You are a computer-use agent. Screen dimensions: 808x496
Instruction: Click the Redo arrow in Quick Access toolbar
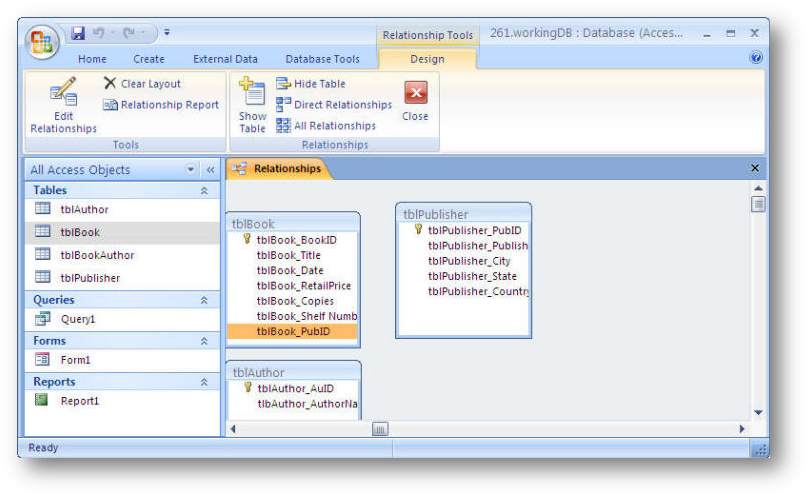pyautogui.click(x=129, y=33)
